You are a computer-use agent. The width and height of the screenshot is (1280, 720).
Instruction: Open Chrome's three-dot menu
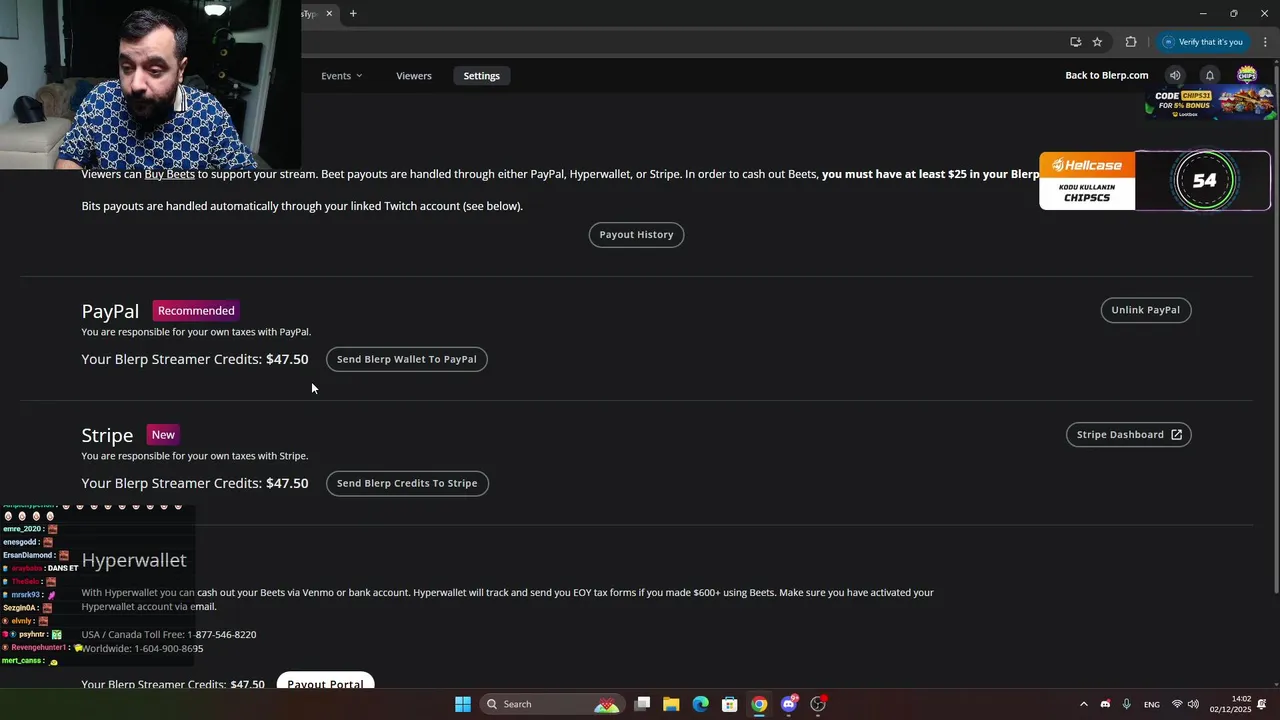point(1265,42)
